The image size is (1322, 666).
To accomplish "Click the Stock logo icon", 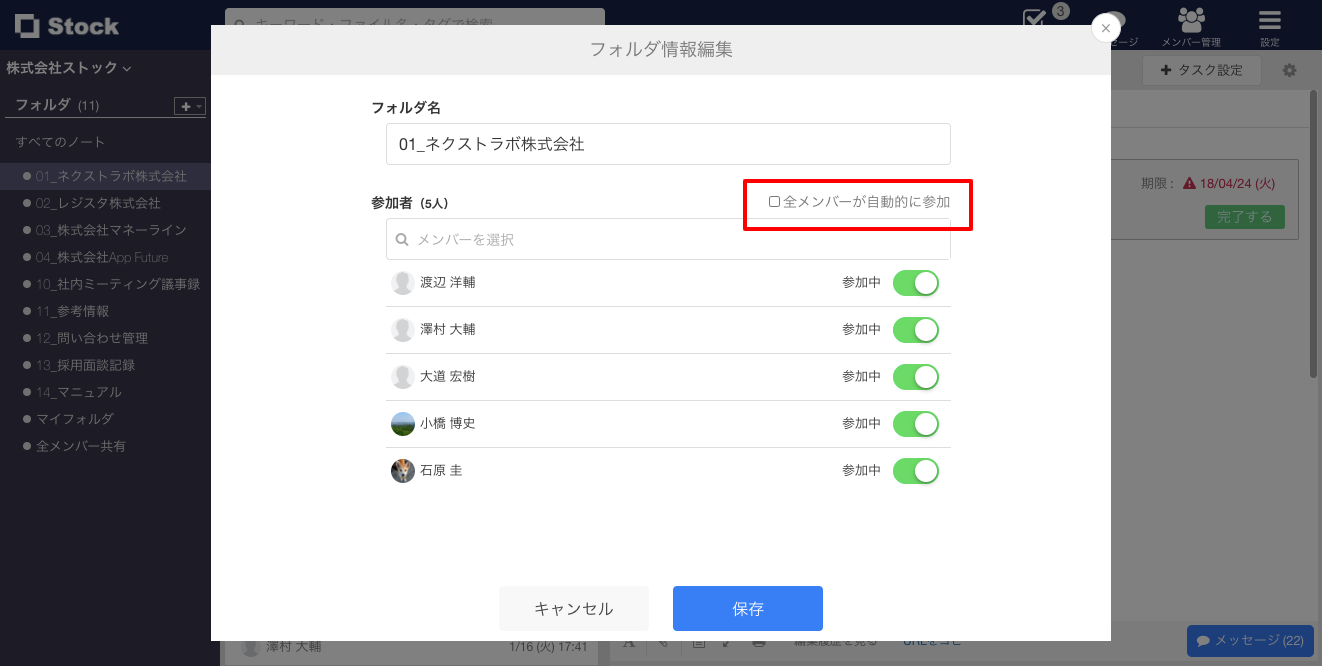I will point(28,26).
